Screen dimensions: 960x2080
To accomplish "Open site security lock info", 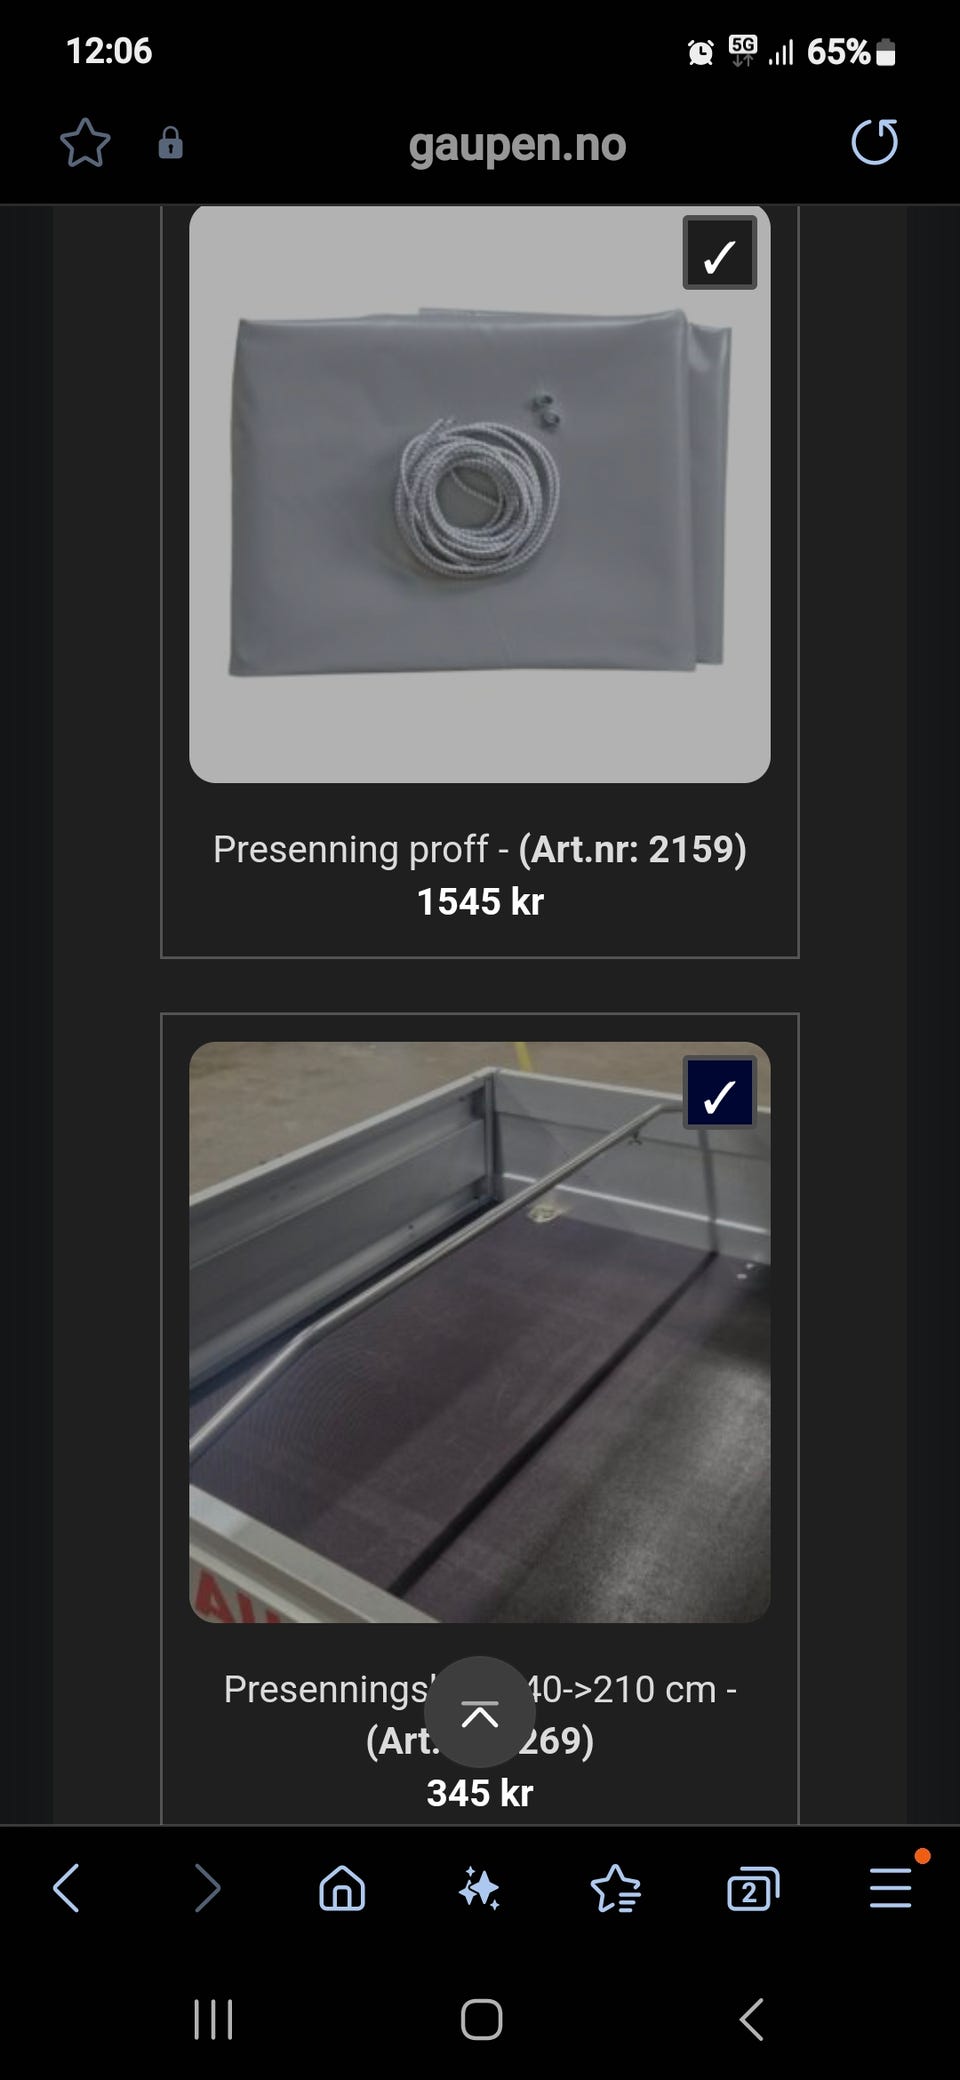I will coord(171,143).
